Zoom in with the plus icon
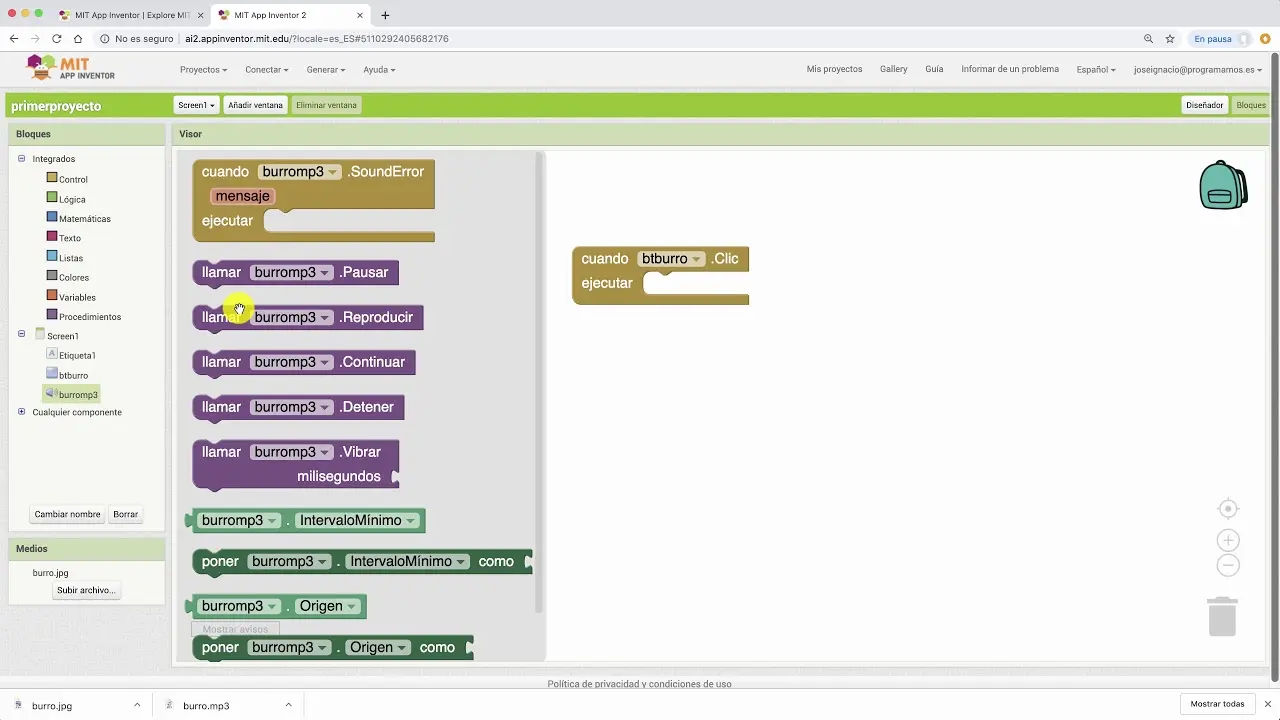This screenshot has width=1280, height=720. click(1228, 540)
